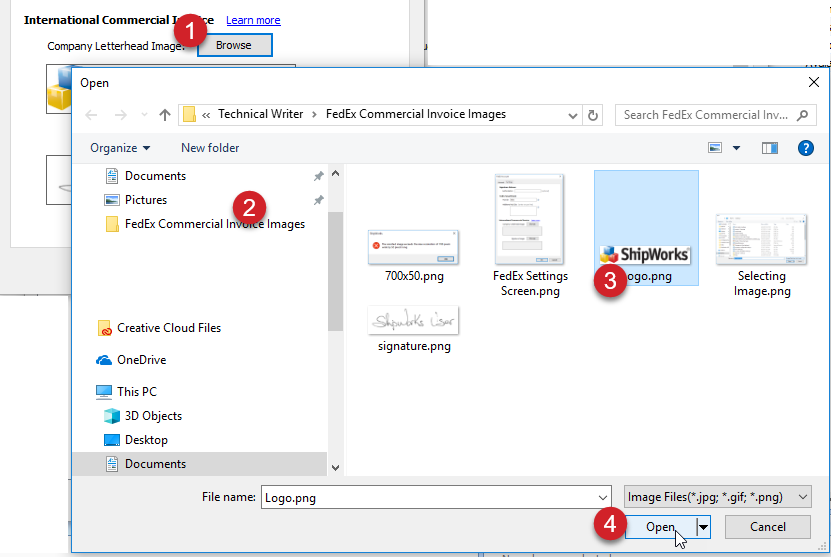Click the Forward navigation arrow
This screenshot has width=831, height=557.
[121, 114]
